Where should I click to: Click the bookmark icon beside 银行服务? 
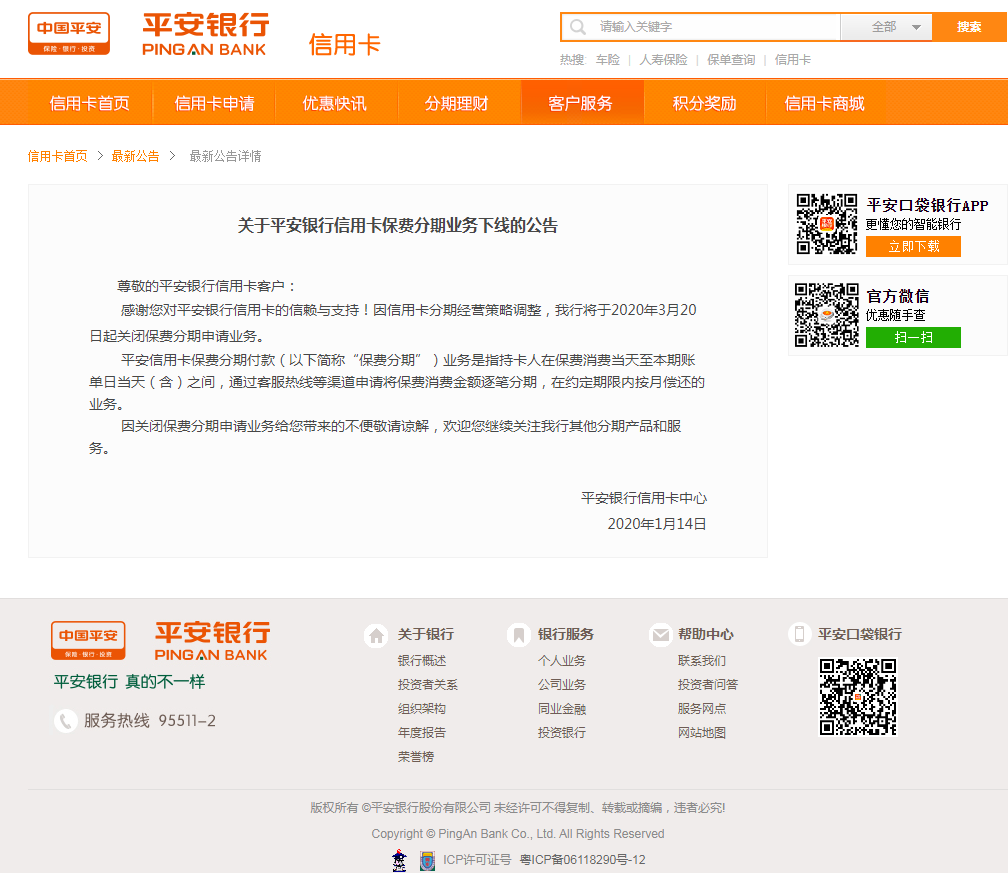click(x=518, y=635)
